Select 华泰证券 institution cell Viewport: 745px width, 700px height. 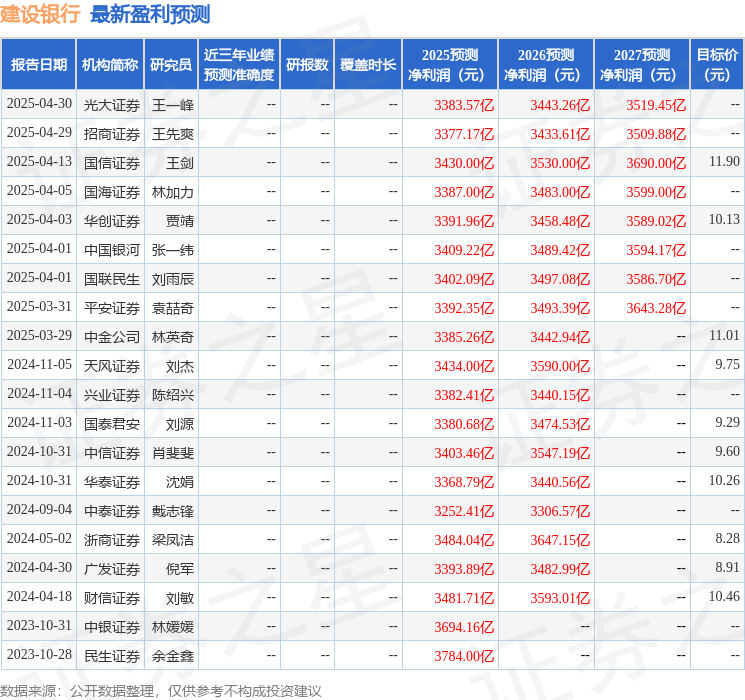coord(112,482)
